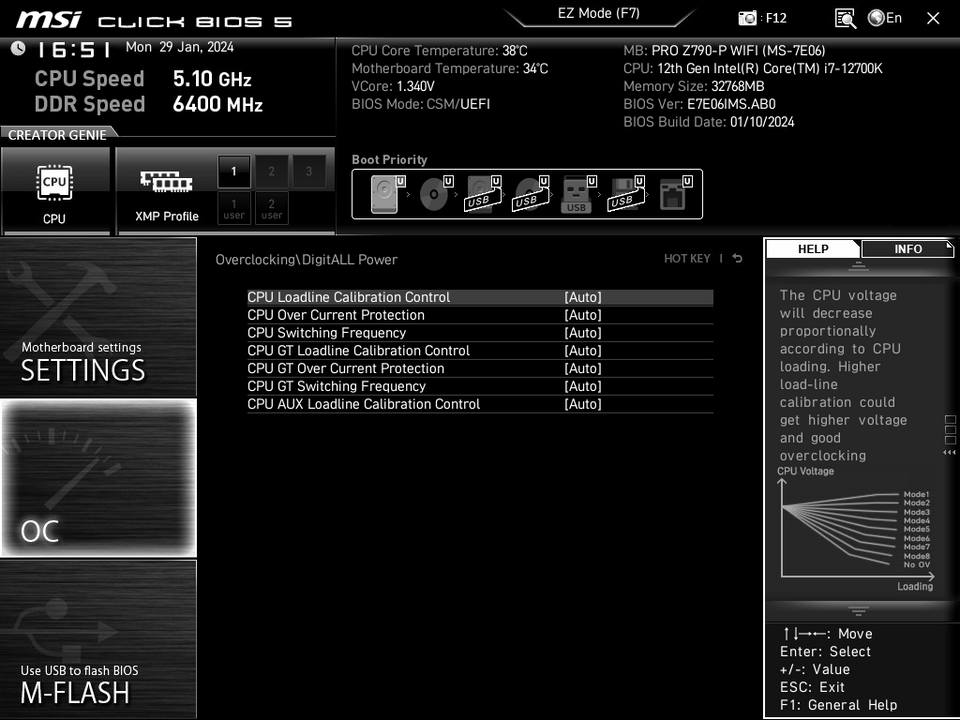
Task: Click the CREATOR GENIE label tab
Action: point(57,135)
